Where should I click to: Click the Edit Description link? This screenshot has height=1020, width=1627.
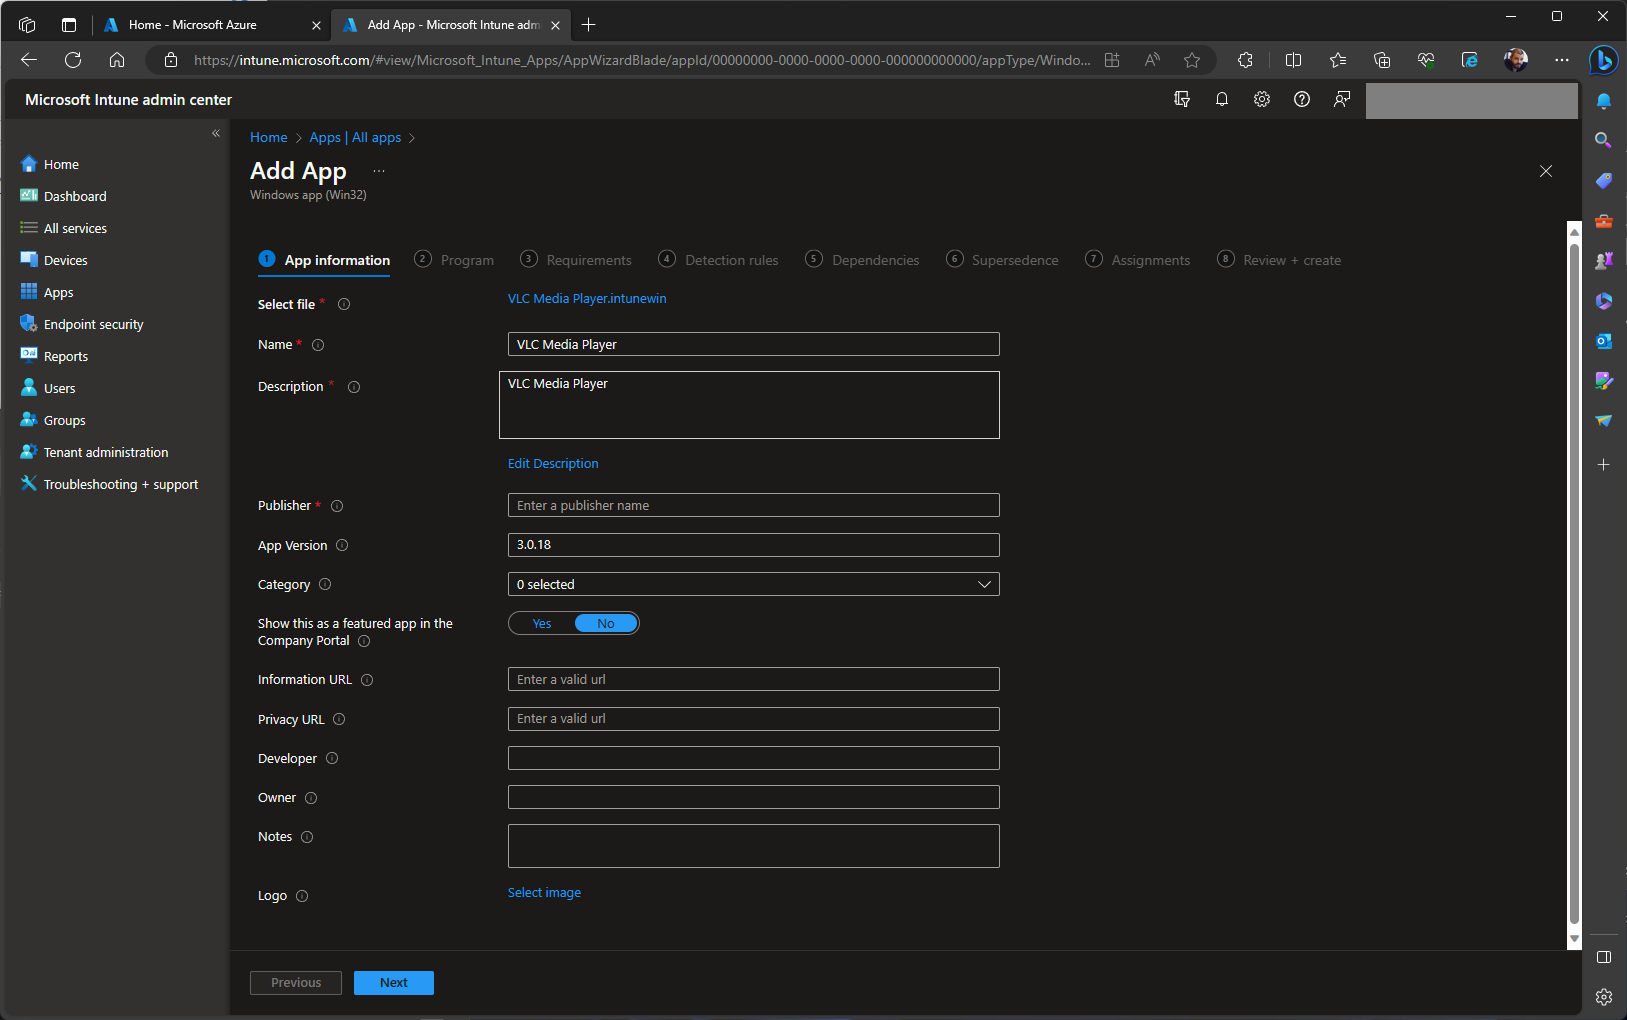click(553, 464)
